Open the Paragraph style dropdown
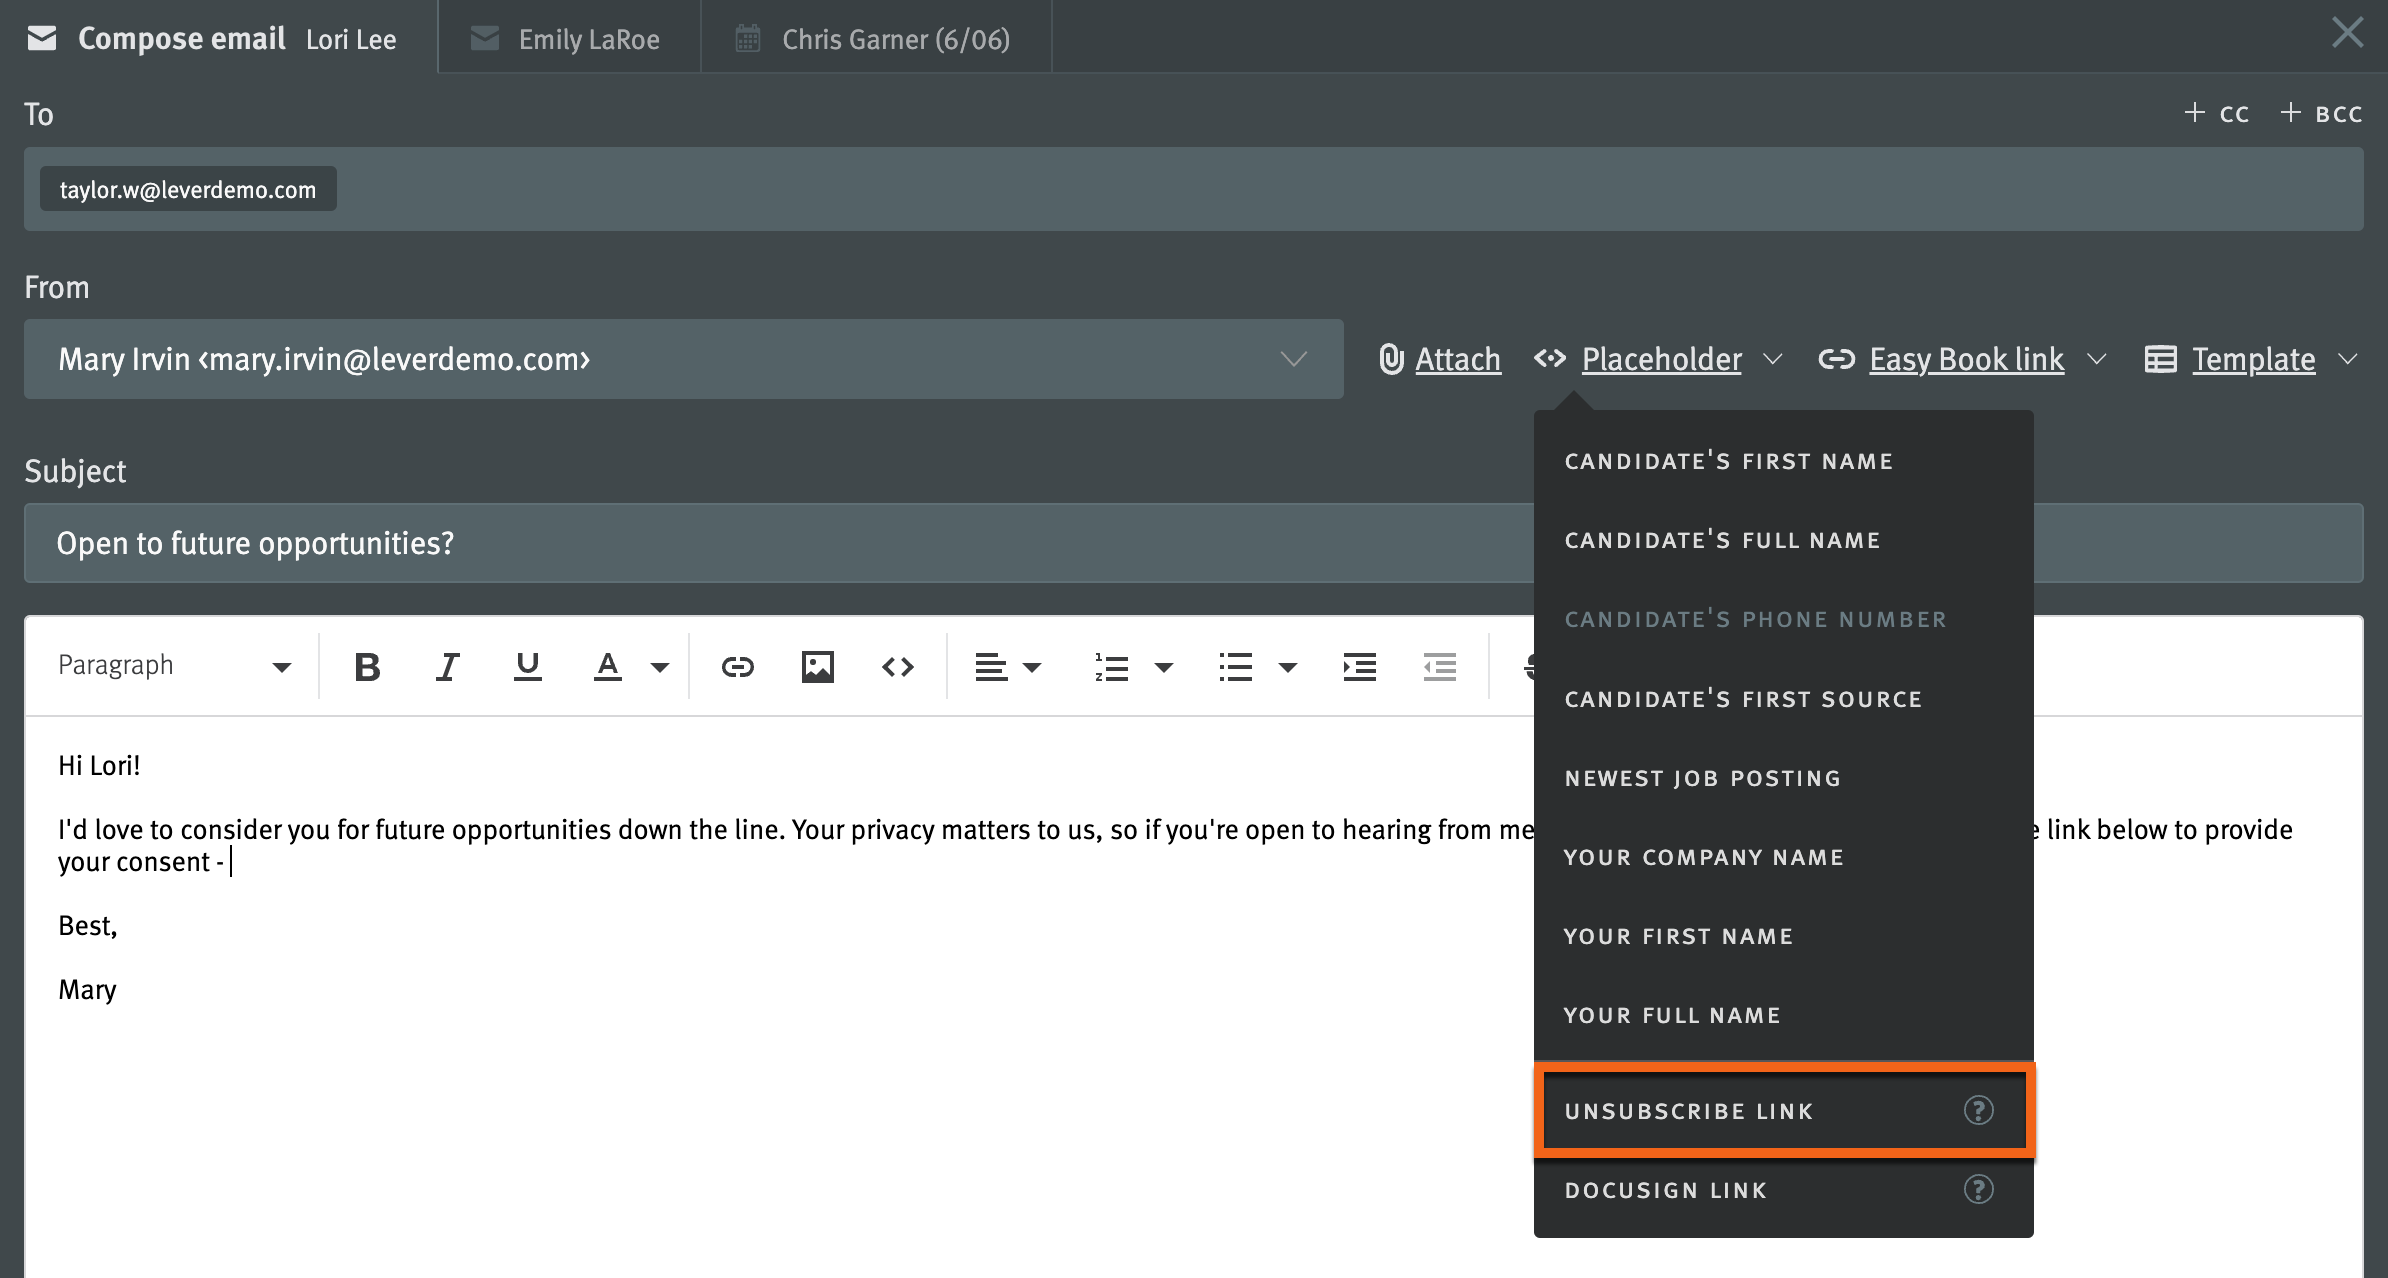 click(174, 666)
